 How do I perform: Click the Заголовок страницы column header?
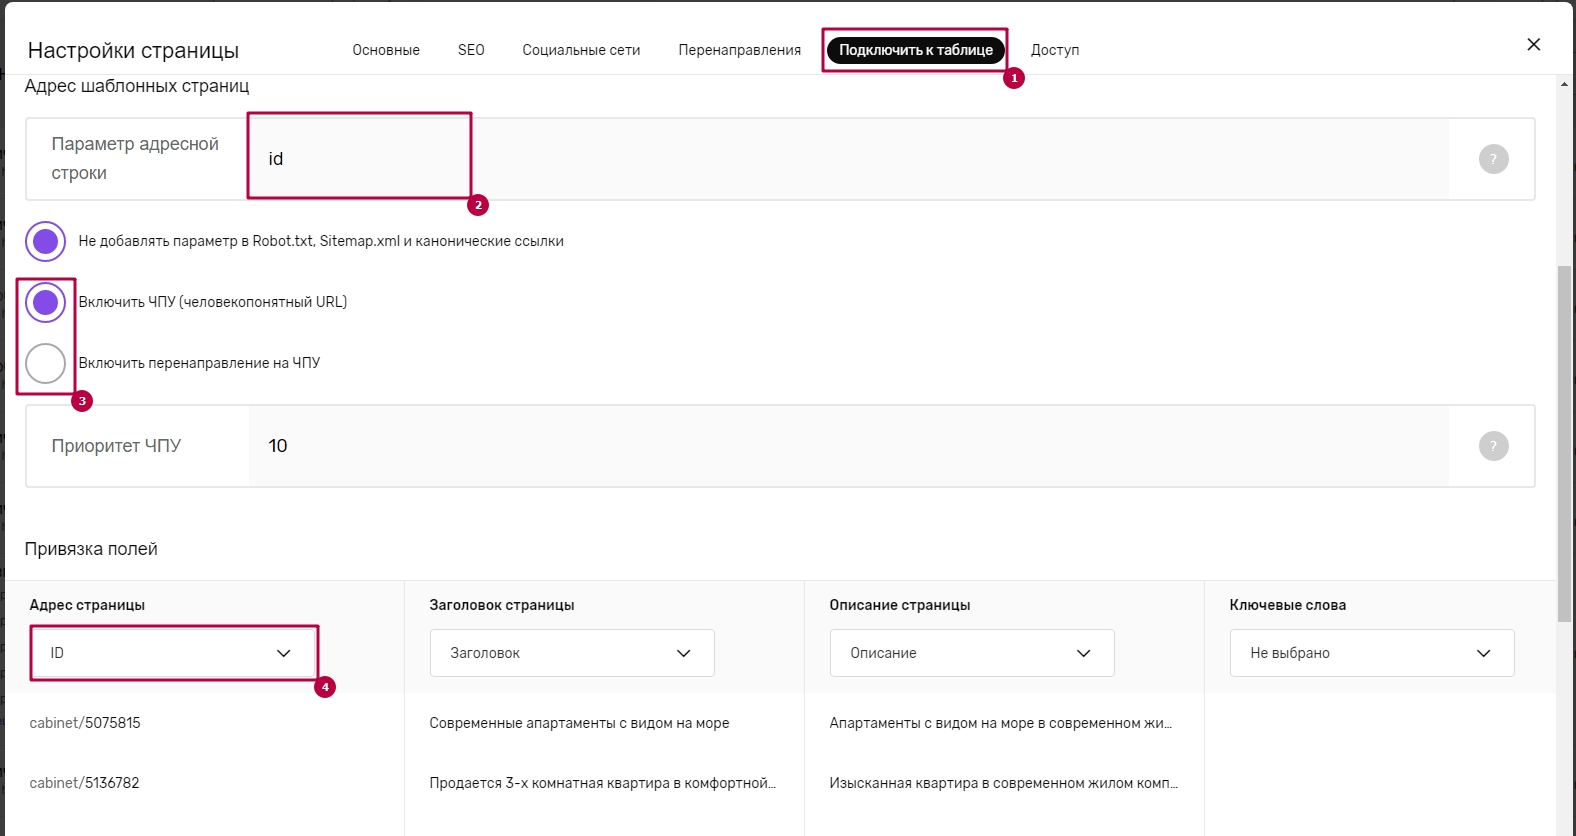[x=502, y=605]
